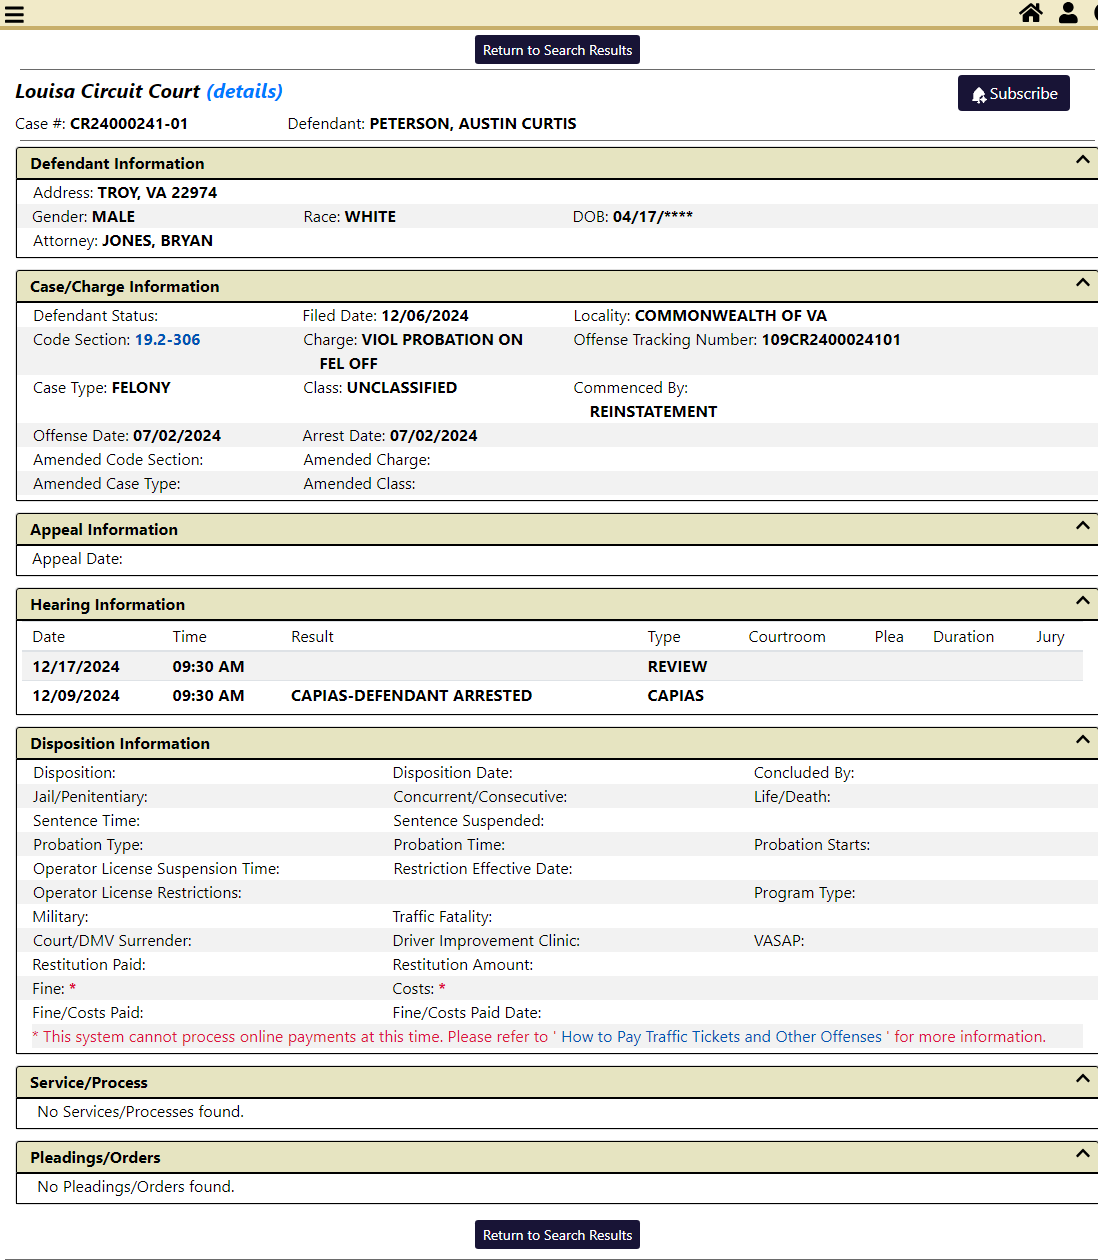Select the 12/17/2024 hearing time 09:30 AM
The image size is (1098, 1260).
click(x=208, y=667)
